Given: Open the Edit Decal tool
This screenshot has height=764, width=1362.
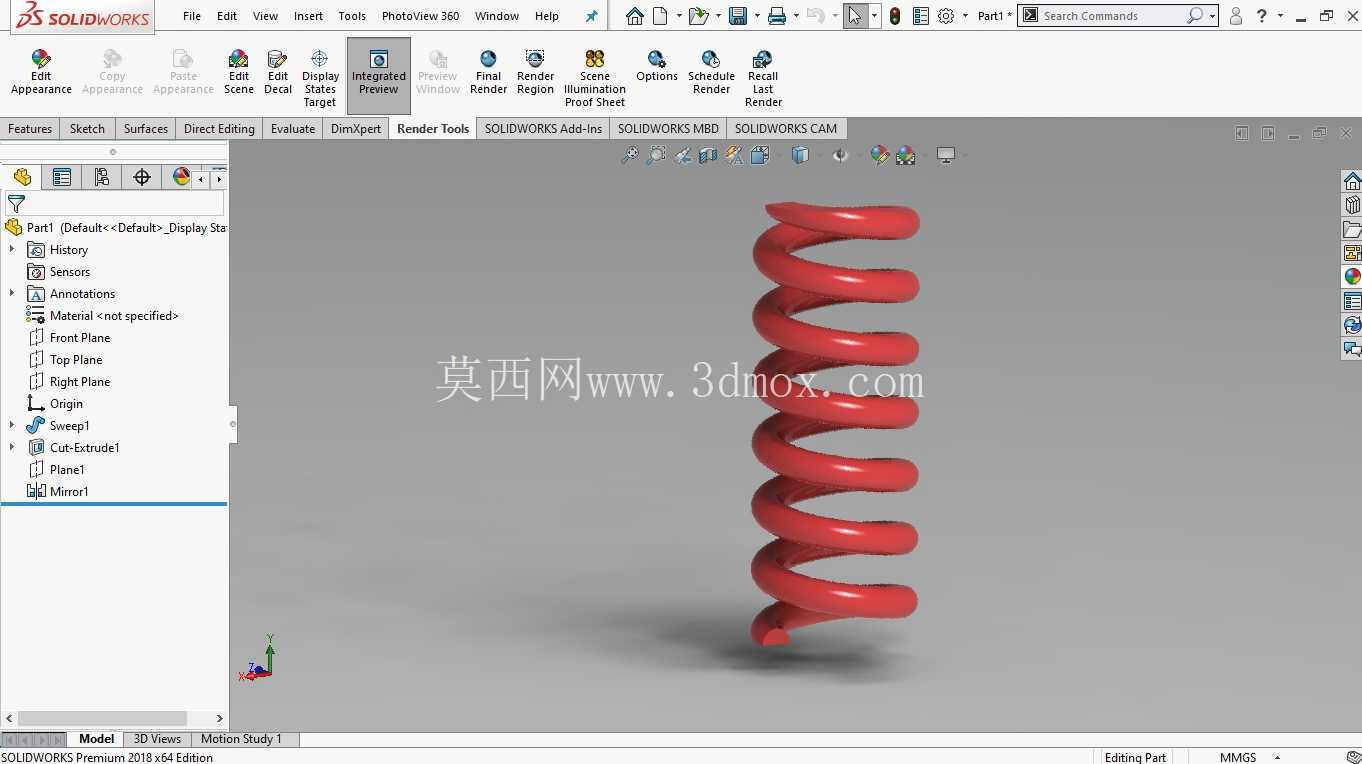Looking at the screenshot, I should point(278,72).
